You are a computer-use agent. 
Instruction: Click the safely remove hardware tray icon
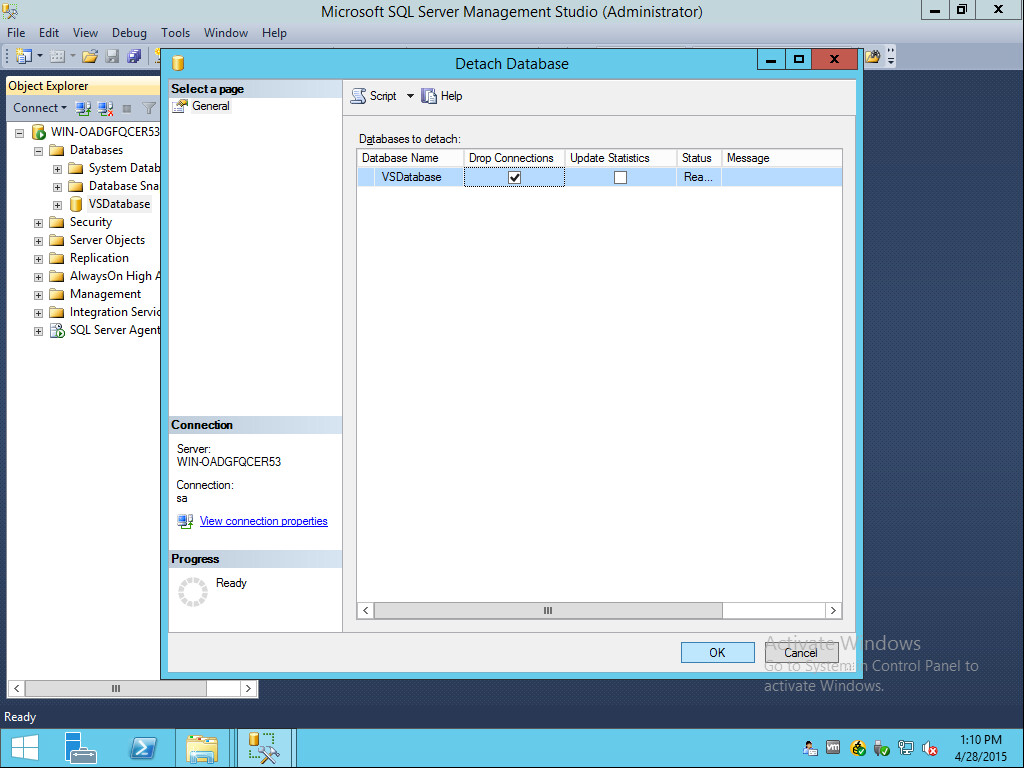point(882,748)
